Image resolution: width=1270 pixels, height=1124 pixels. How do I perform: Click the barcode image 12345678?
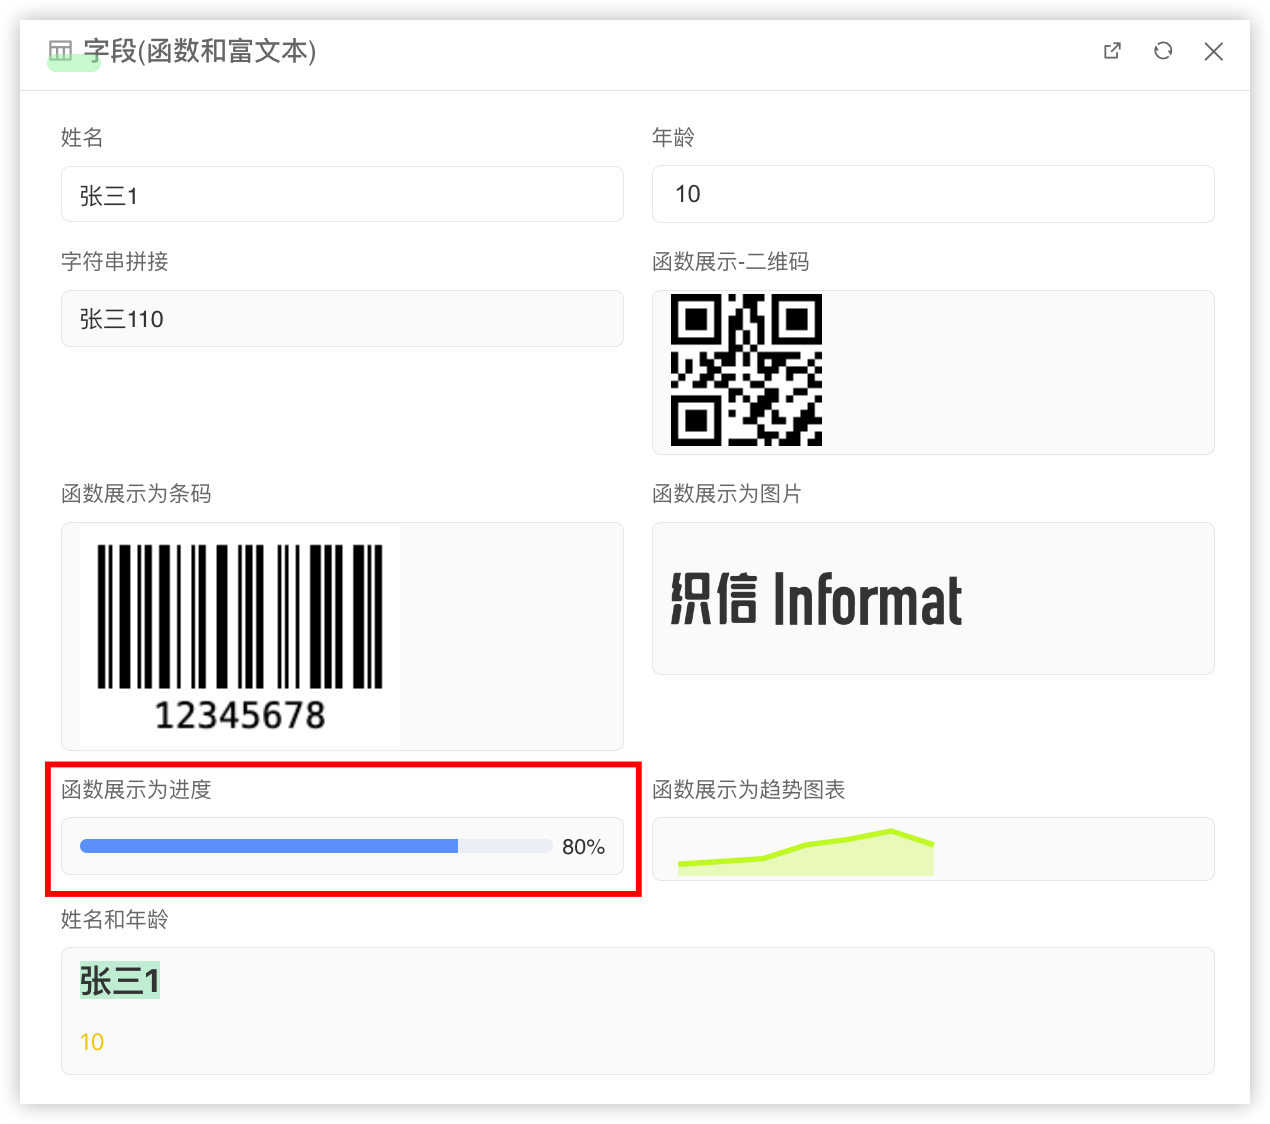(x=240, y=635)
